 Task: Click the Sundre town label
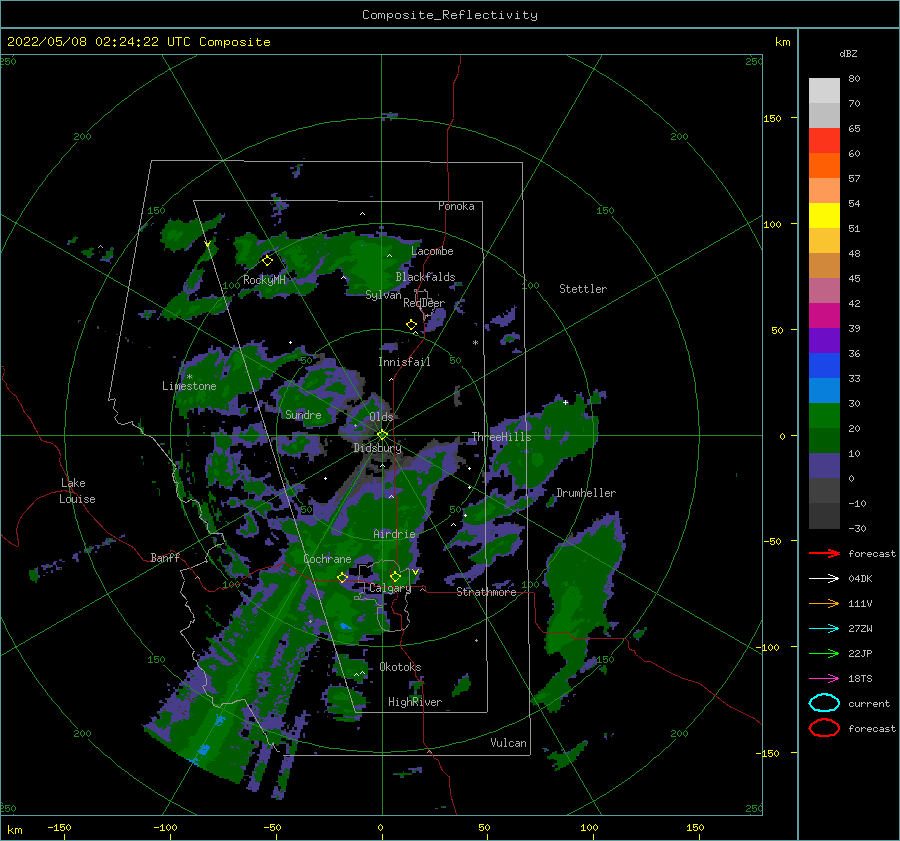(x=303, y=414)
